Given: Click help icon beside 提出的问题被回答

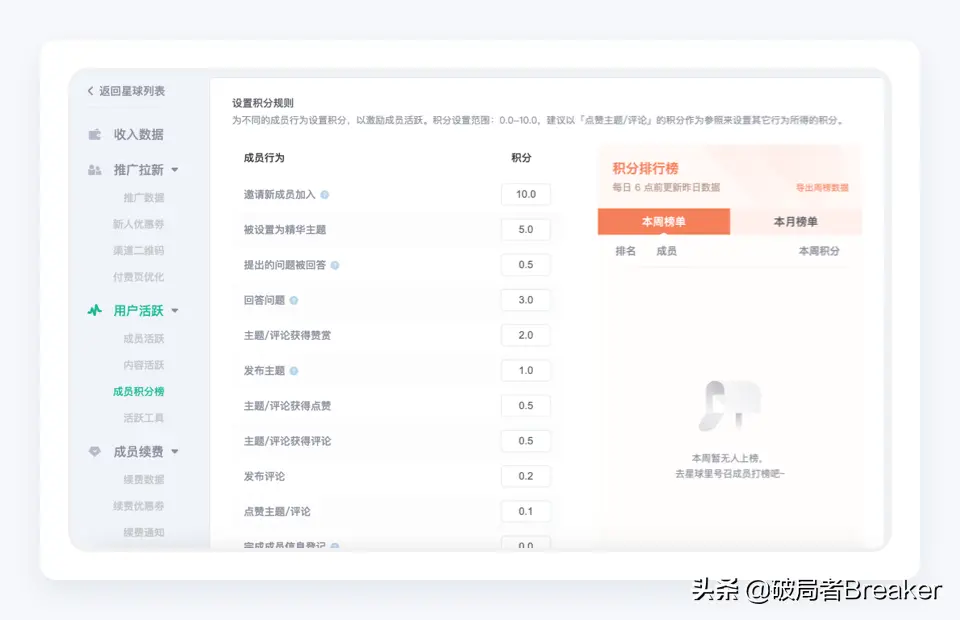Looking at the screenshot, I should tap(335, 265).
